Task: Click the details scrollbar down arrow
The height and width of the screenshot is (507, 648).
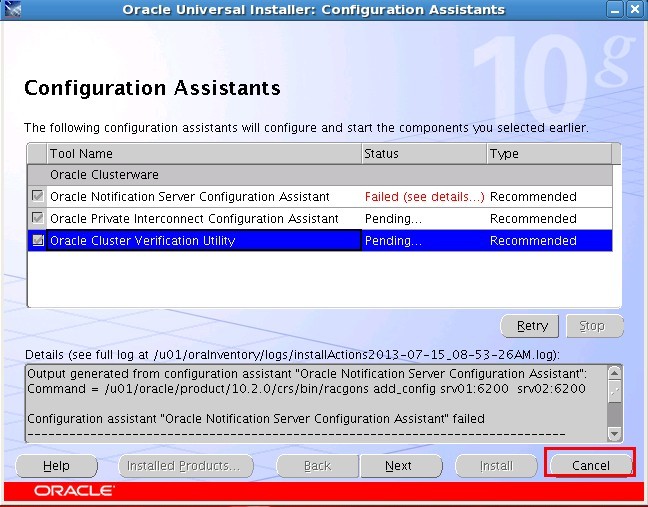Action: click(x=615, y=433)
